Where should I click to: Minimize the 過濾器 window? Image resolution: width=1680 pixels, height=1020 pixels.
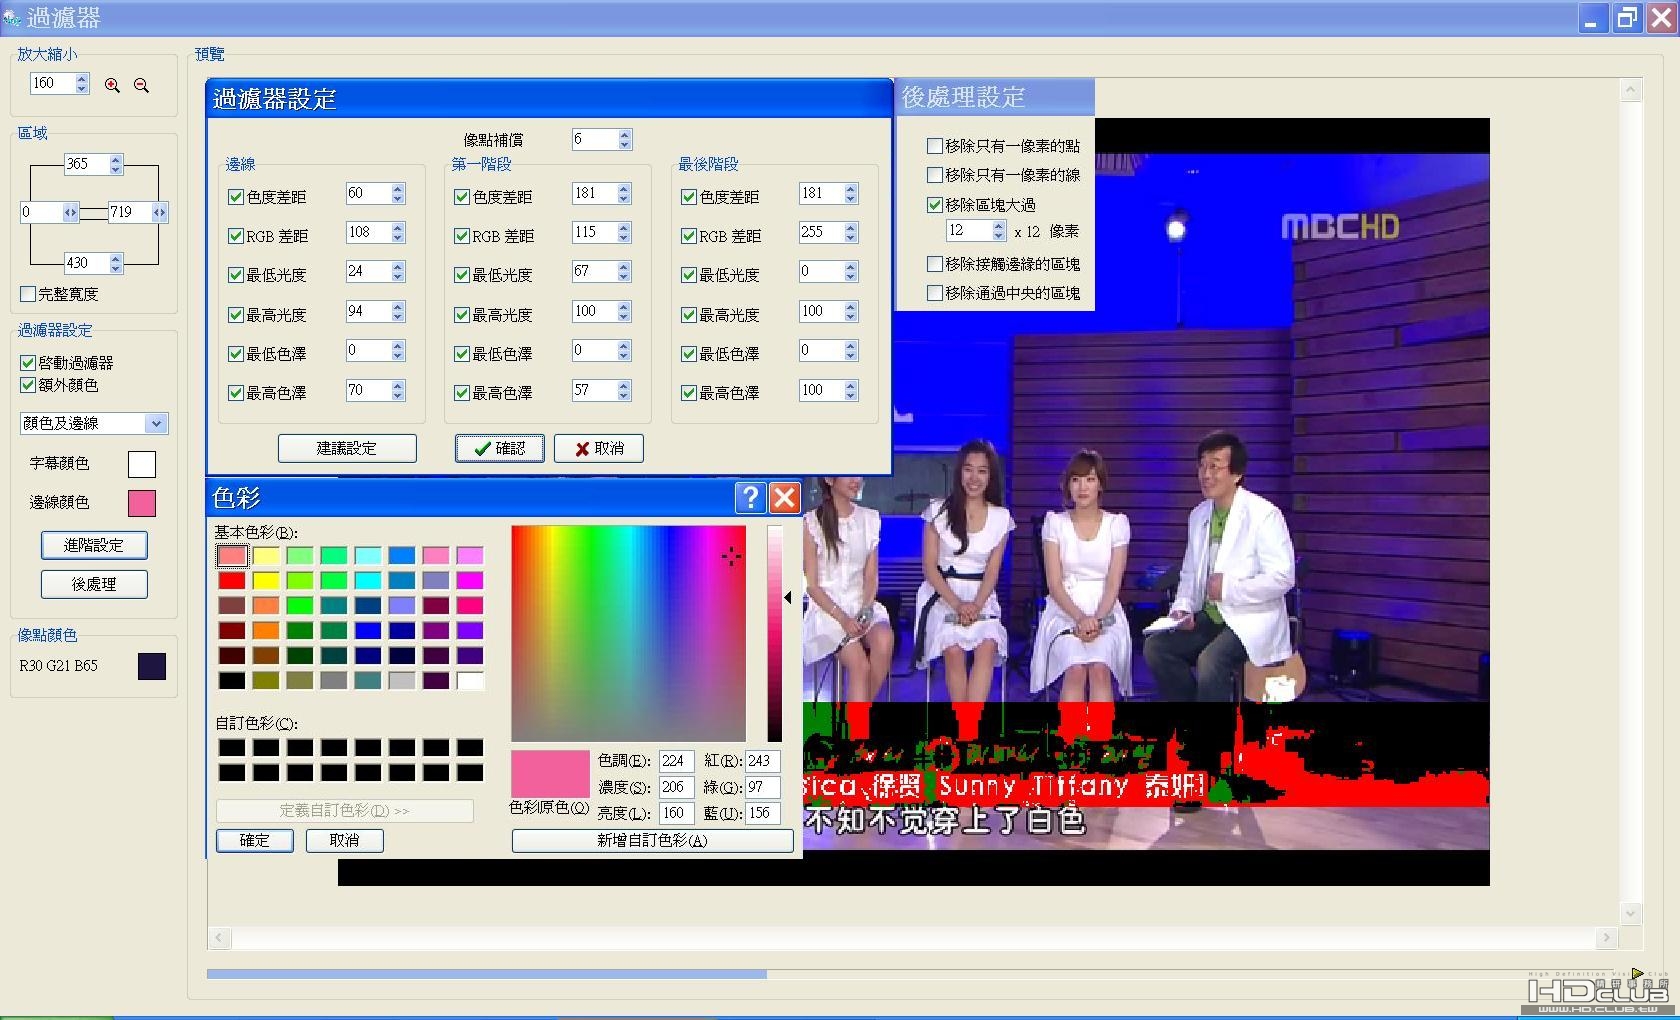click(1591, 18)
